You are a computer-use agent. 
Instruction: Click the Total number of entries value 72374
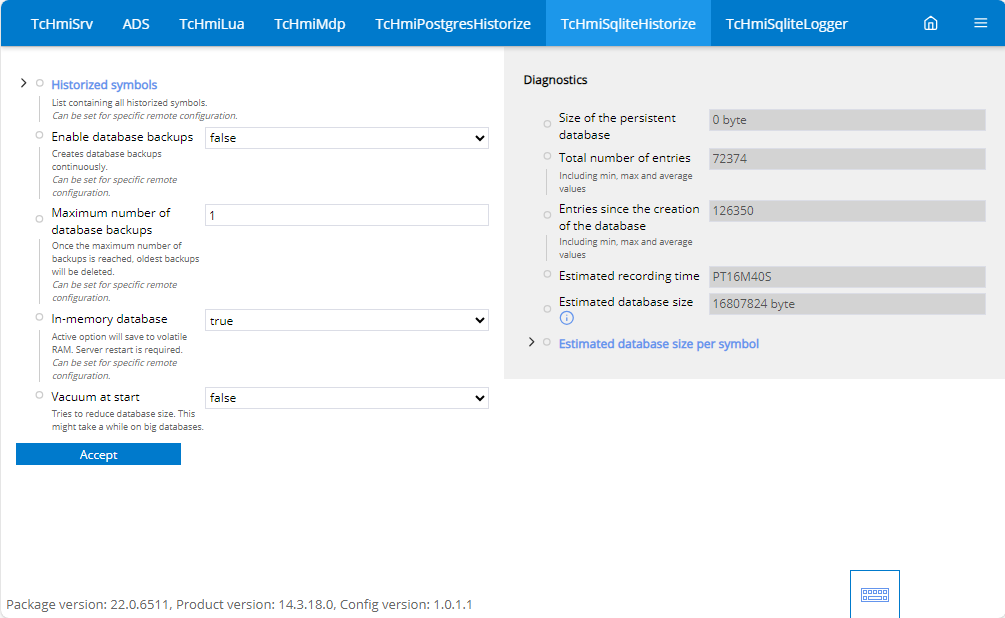(847, 158)
